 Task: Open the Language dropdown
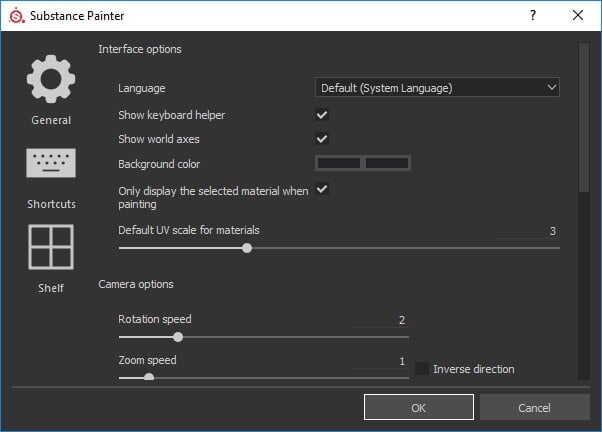[x=437, y=87]
